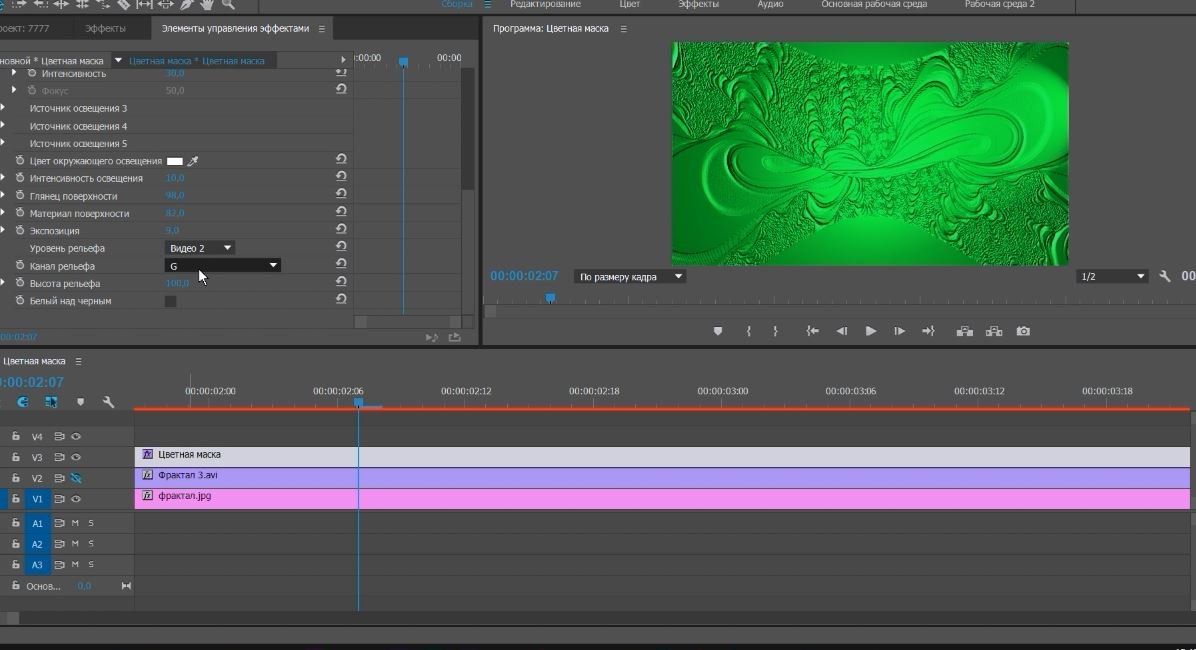Toggle lock on track V3
The image size is (1196, 650).
click(x=16, y=457)
